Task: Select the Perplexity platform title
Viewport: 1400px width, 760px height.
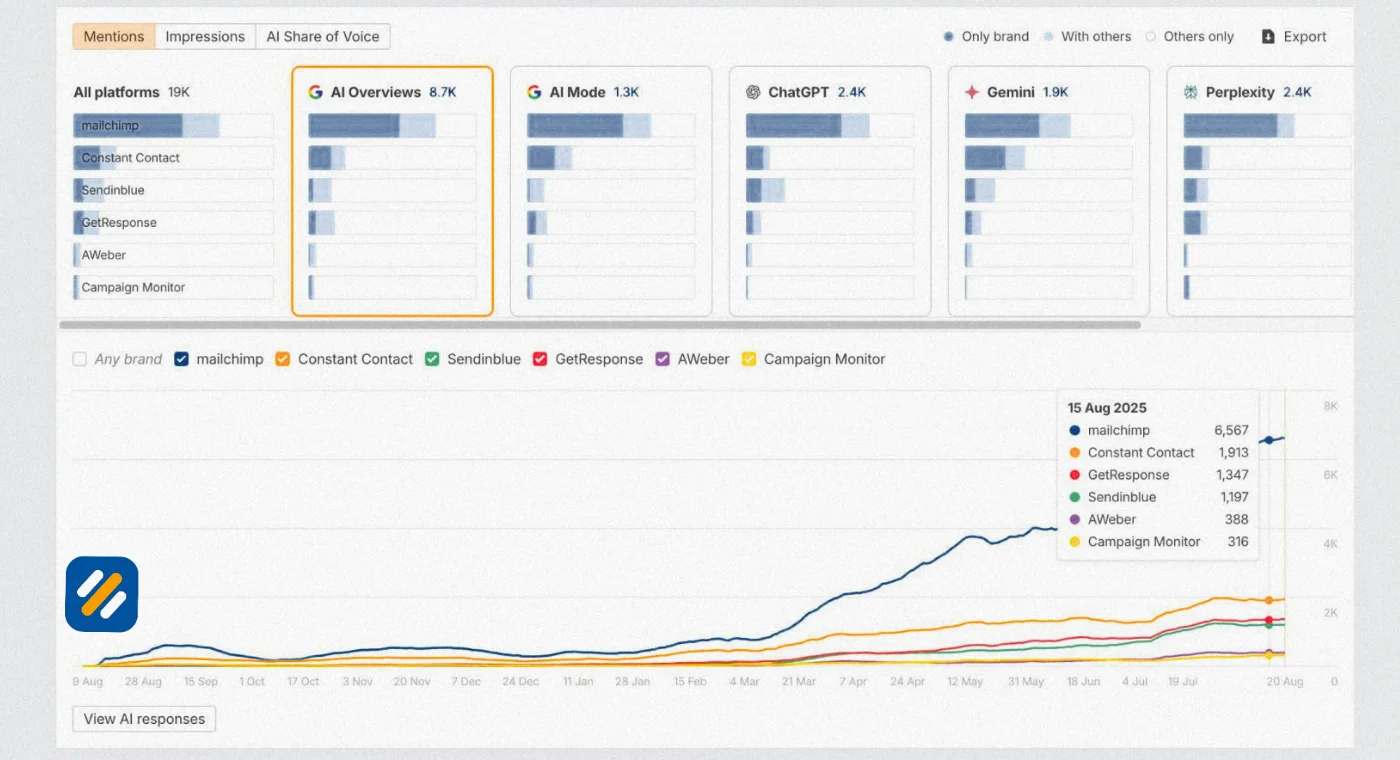Action: pos(1240,92)
